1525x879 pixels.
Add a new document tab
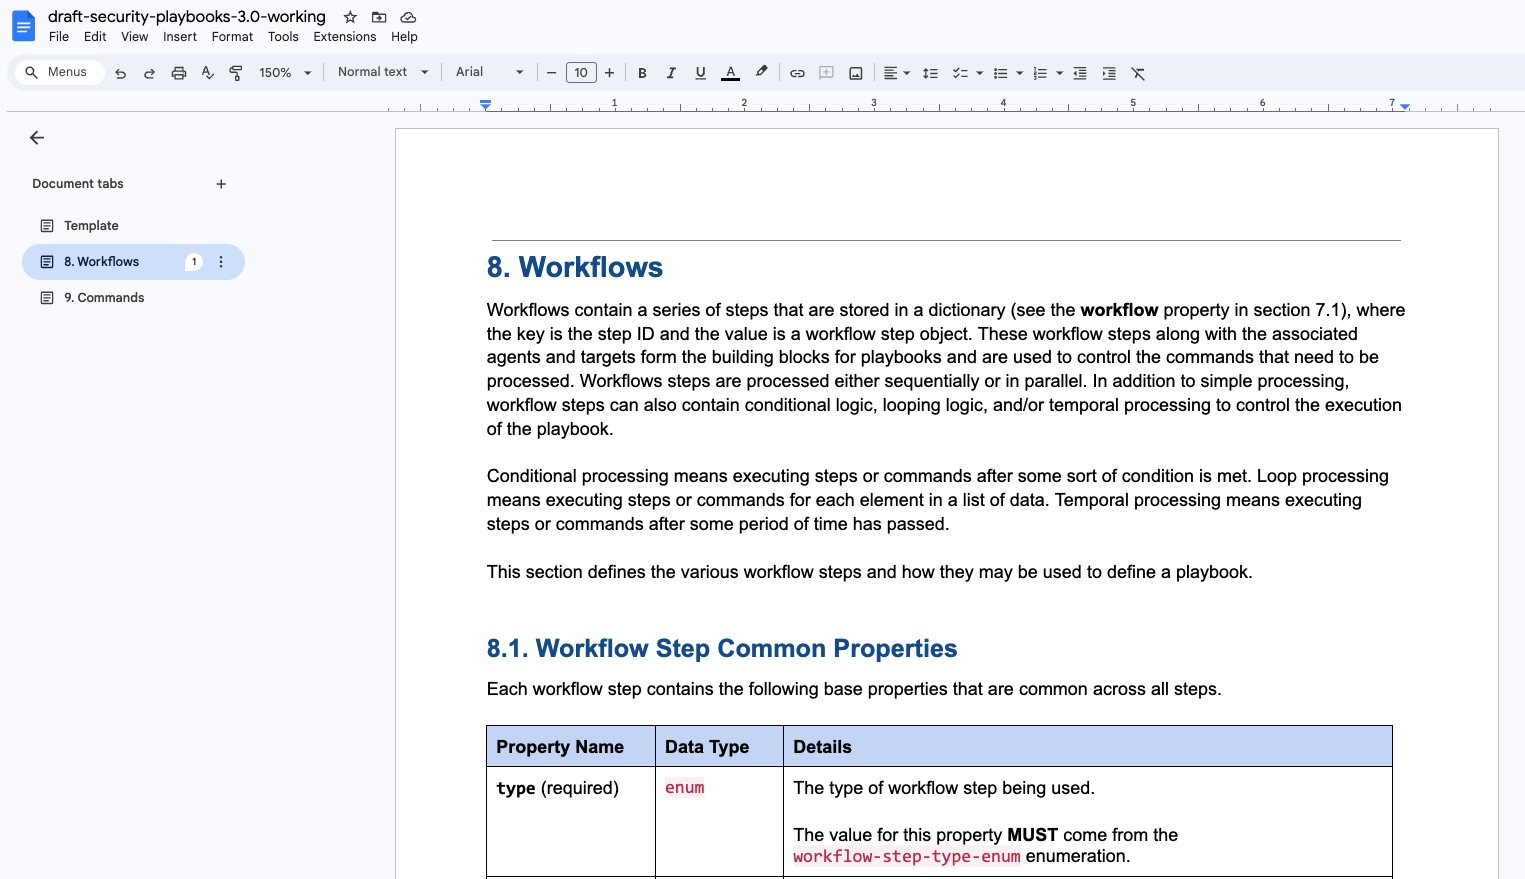tap(221, 184)
